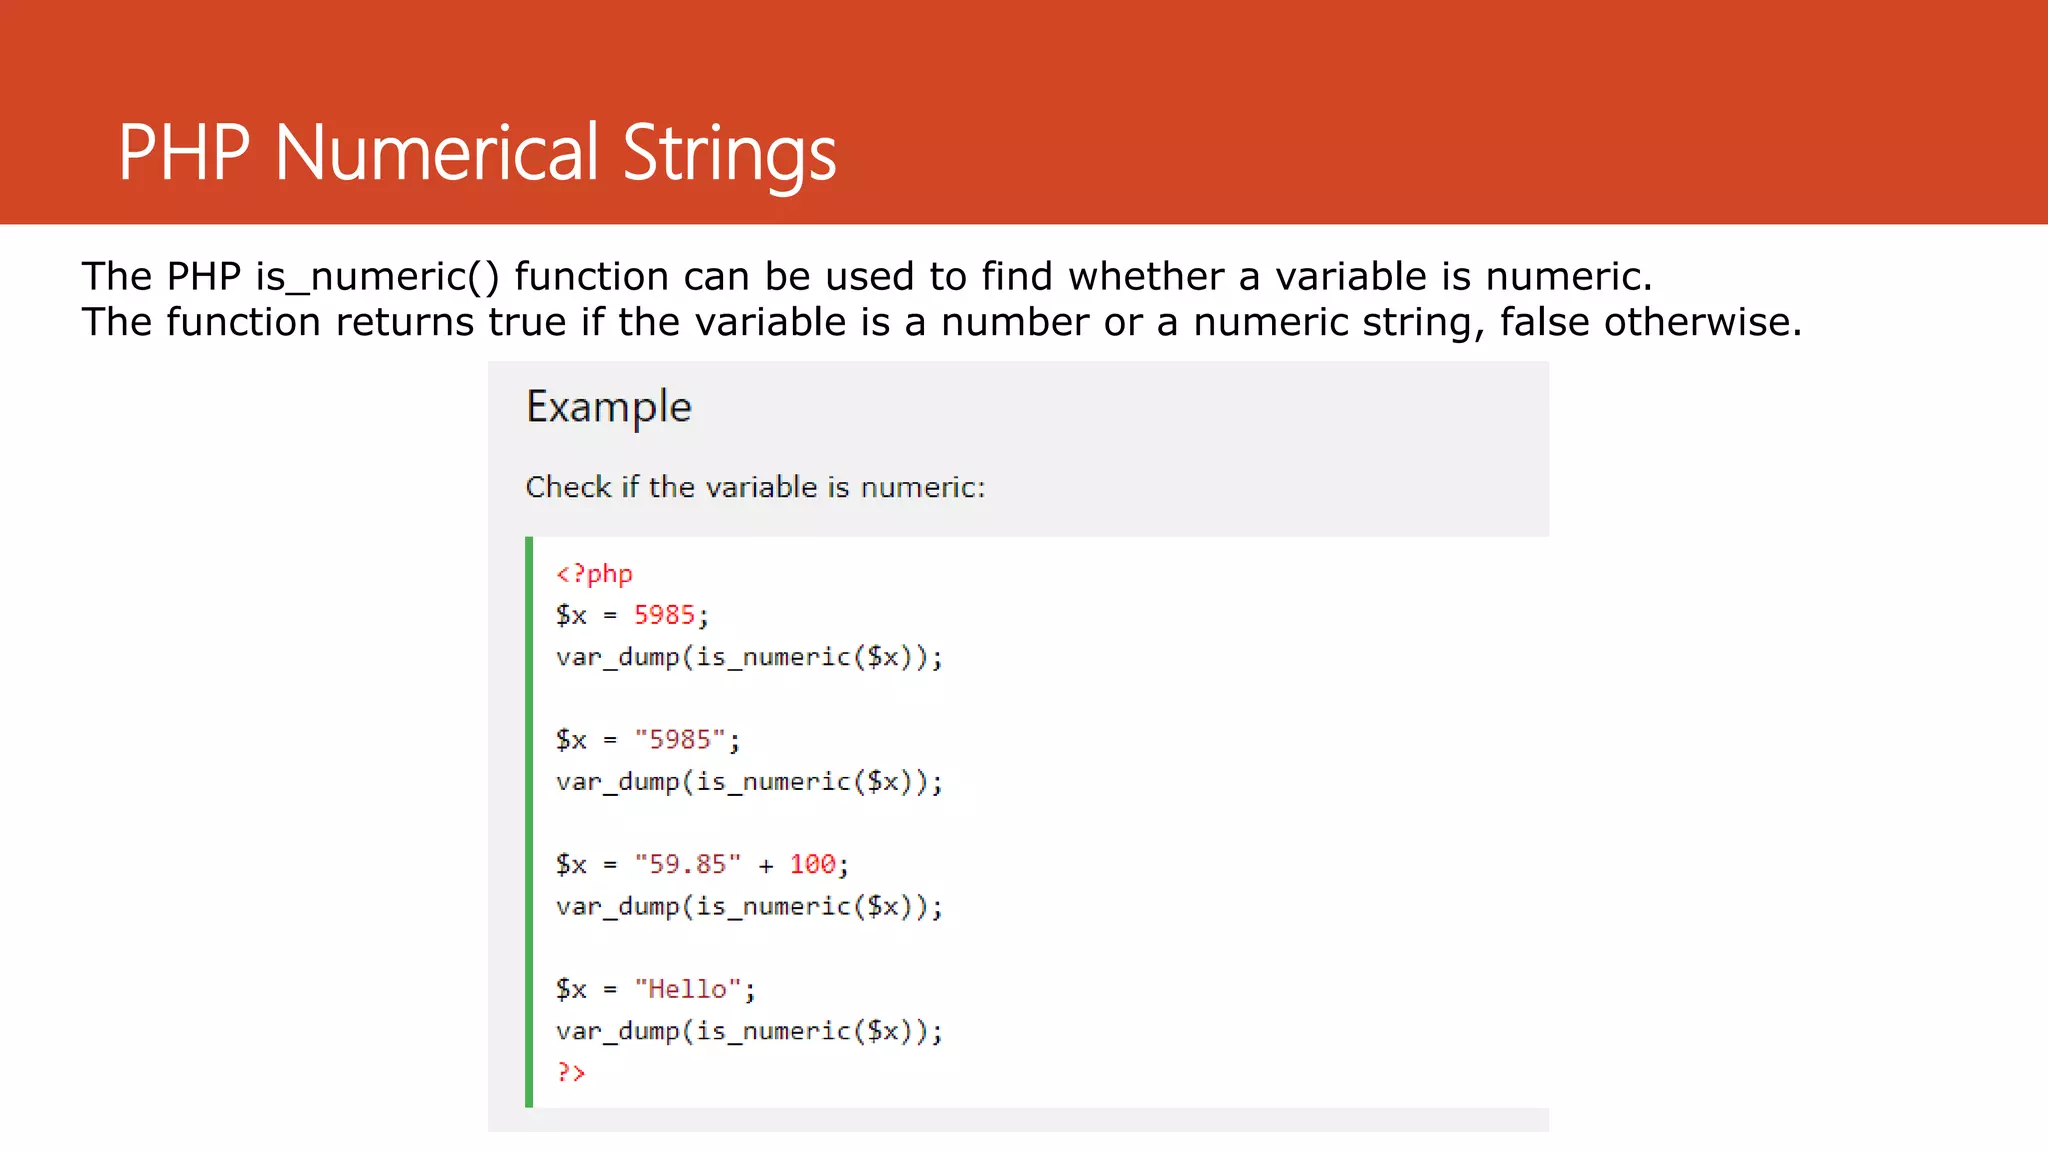Click the var_dump line after "Hello" assignment
The image size is (2048, 1152).
tap(749, 1031)
